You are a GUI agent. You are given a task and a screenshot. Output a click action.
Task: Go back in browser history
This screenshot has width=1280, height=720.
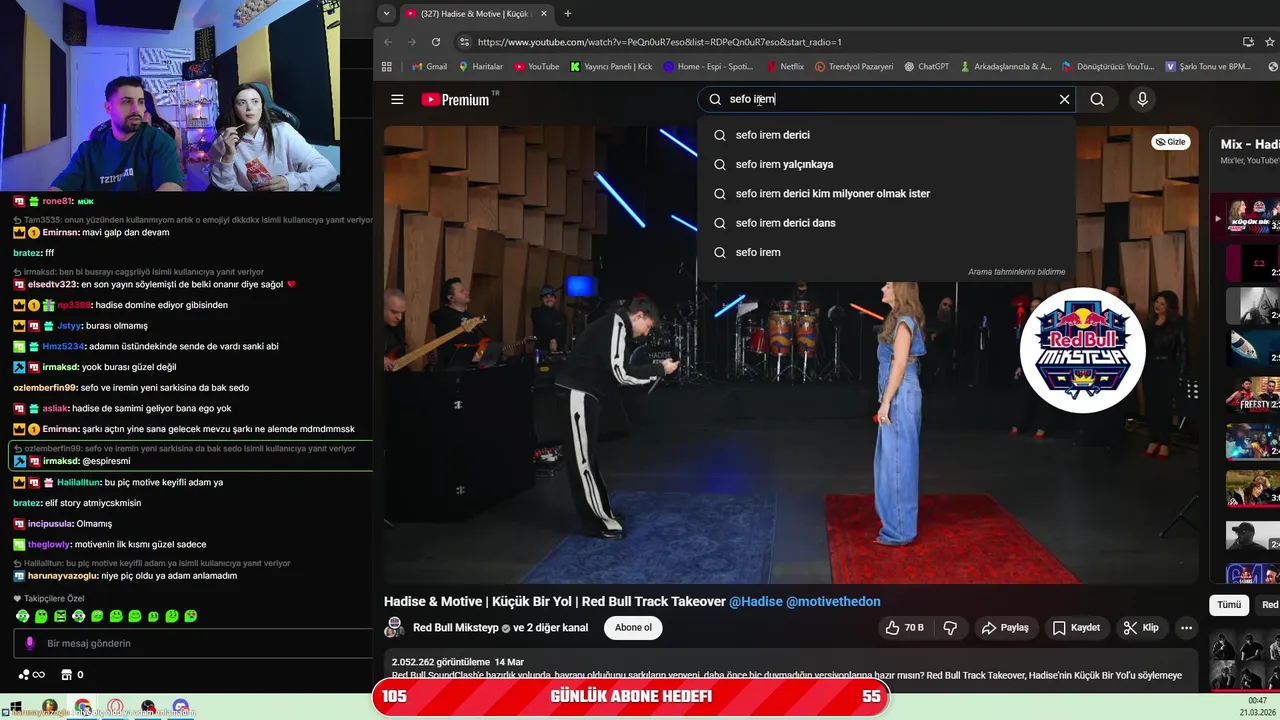point(389,42)
